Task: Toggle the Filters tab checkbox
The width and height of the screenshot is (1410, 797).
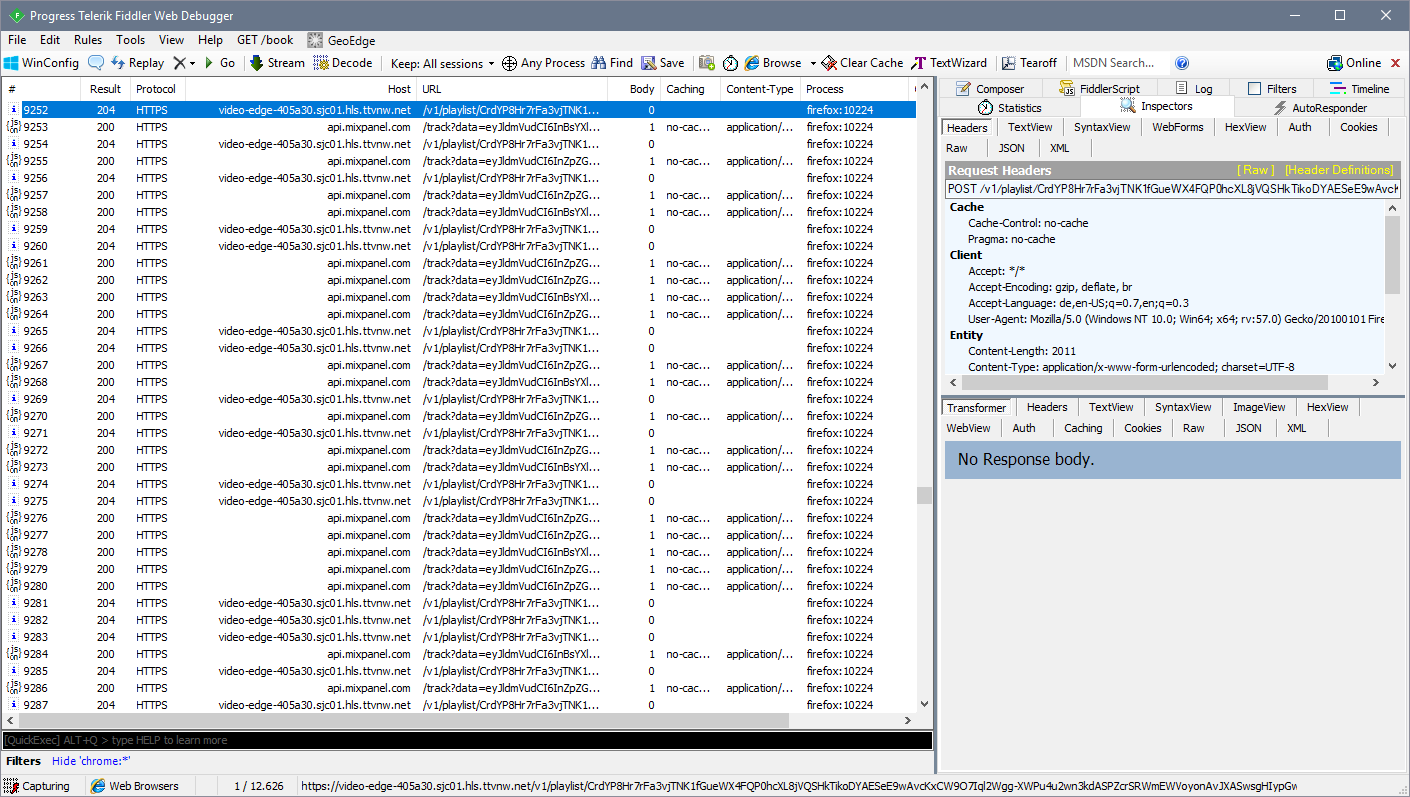Action: click(x=1254, y=89)
